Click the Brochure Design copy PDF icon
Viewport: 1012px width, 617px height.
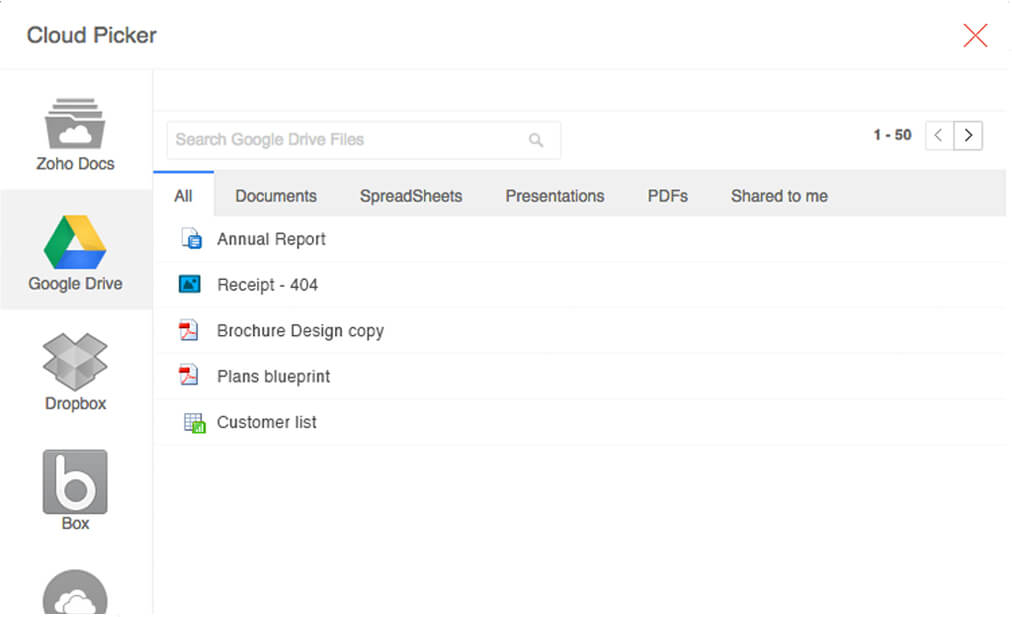tap(189, 331)
